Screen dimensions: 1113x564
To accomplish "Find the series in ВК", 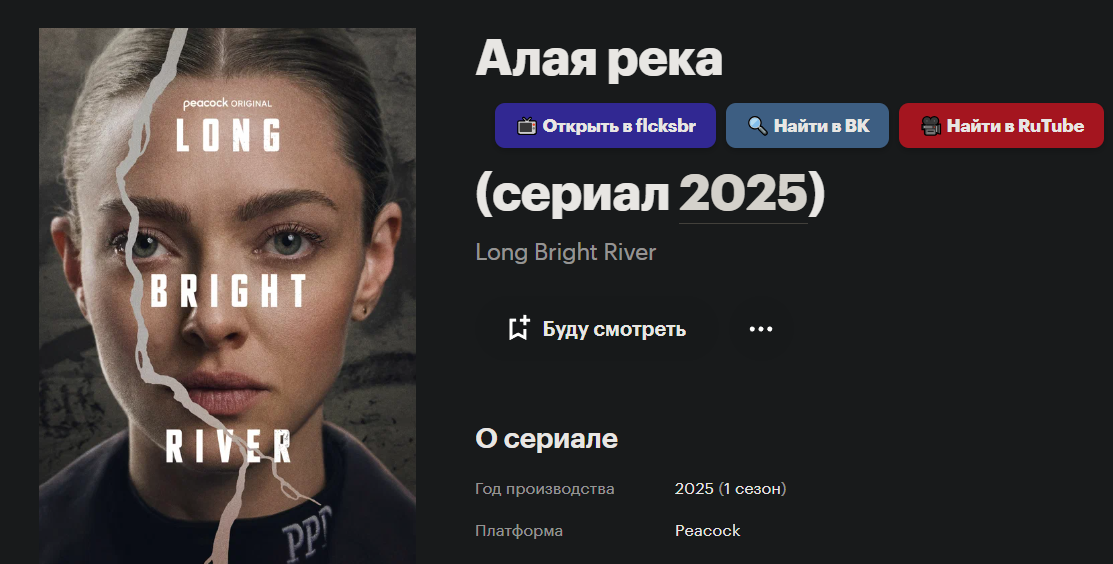I will click(807, 126).
